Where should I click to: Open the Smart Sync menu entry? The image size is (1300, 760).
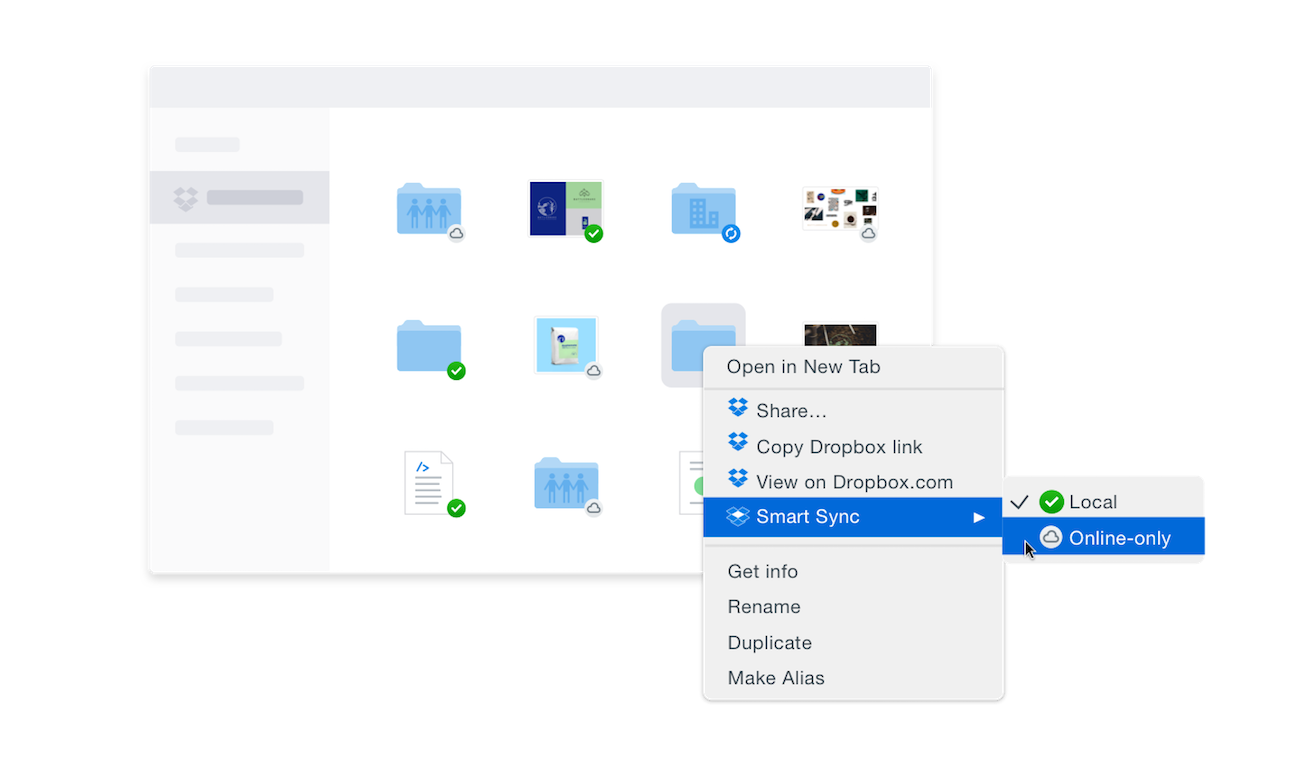click(x=807, y=517)
